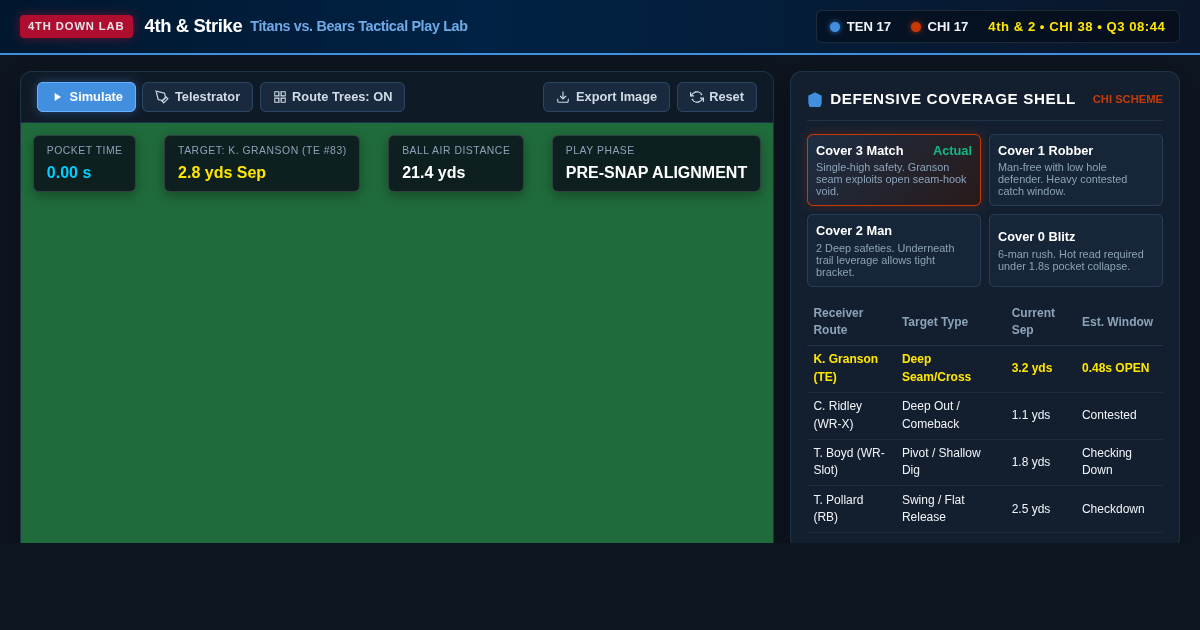The width and height of the screenshot is (1200, 630).
Task: Click the 1.8 yds separation value
Action: (x=1030, y=462)
